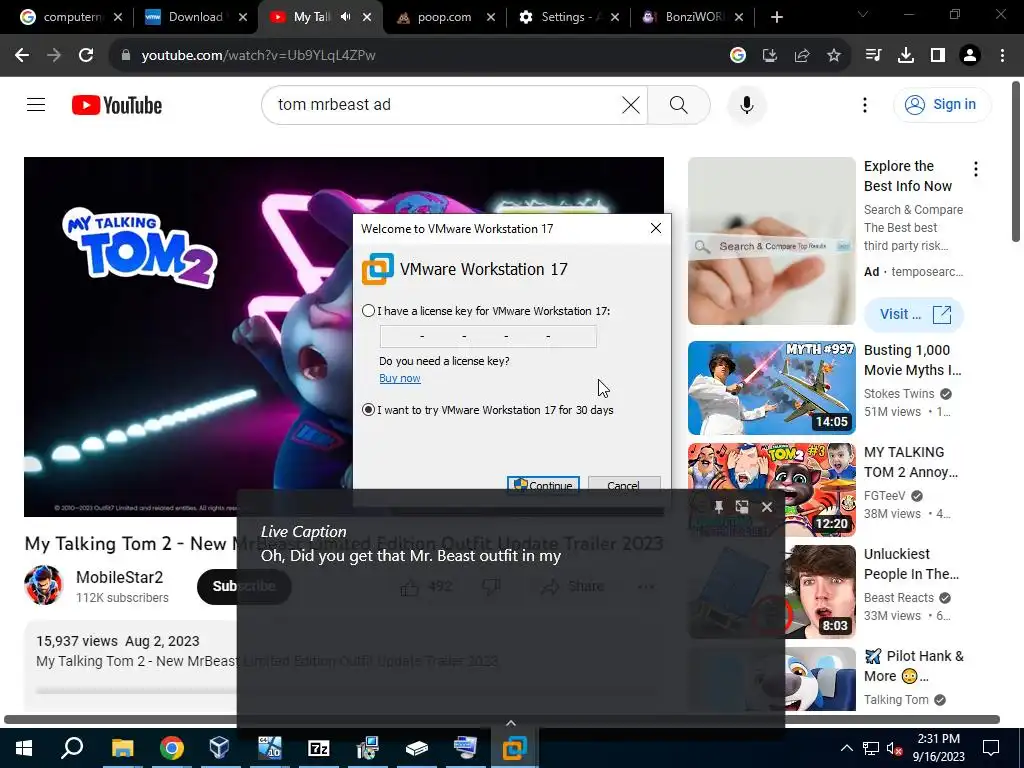Open the ad options three-dot menu
The height and width of the screenshot is (768, 1024).
[976, 169]
